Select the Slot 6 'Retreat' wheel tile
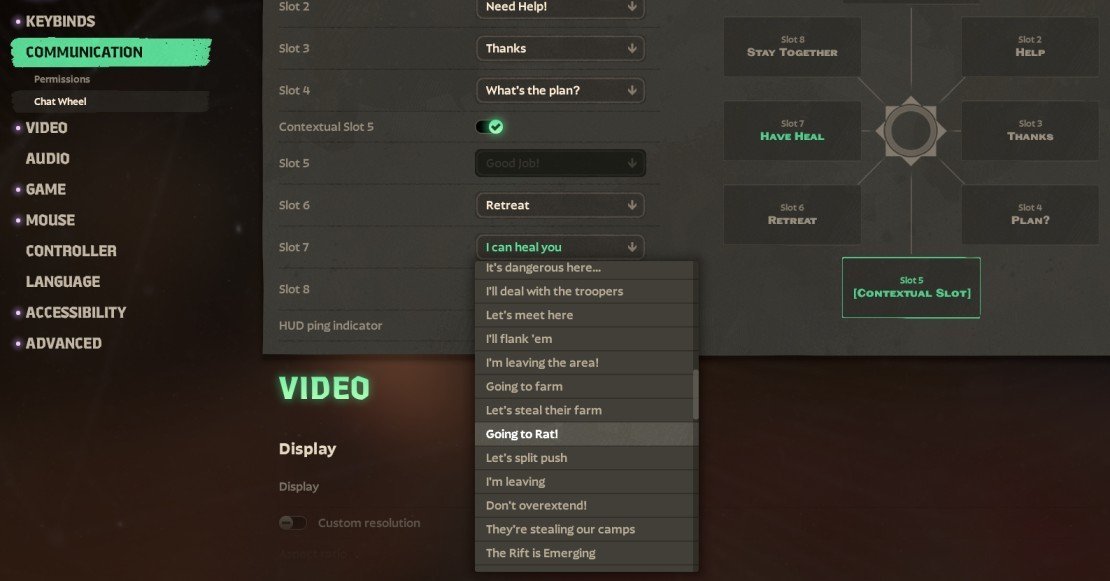1110x581 pixels. (x=792, y=215)
